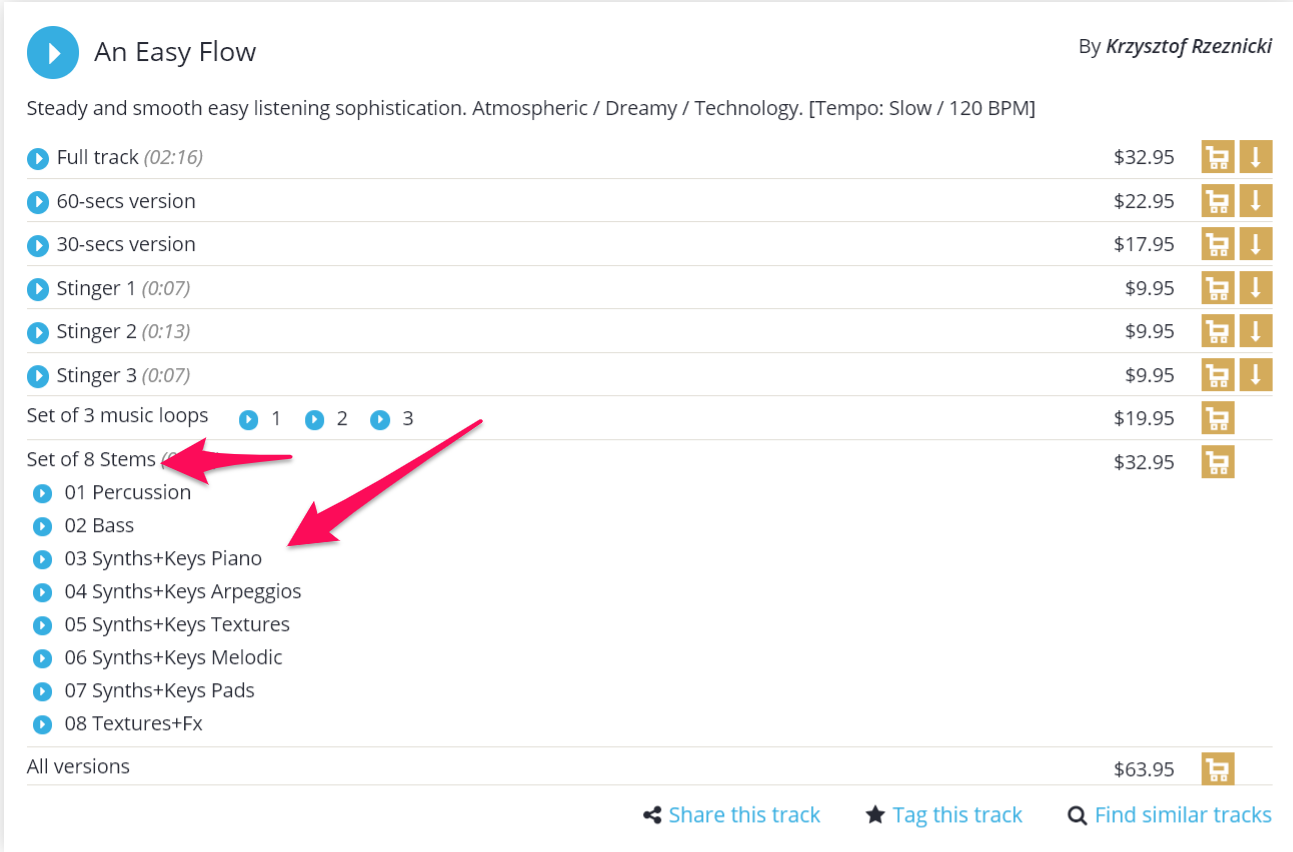
Task: Open composer Krzysztof Rzeznicki's page
Action: click(1189, 45)
